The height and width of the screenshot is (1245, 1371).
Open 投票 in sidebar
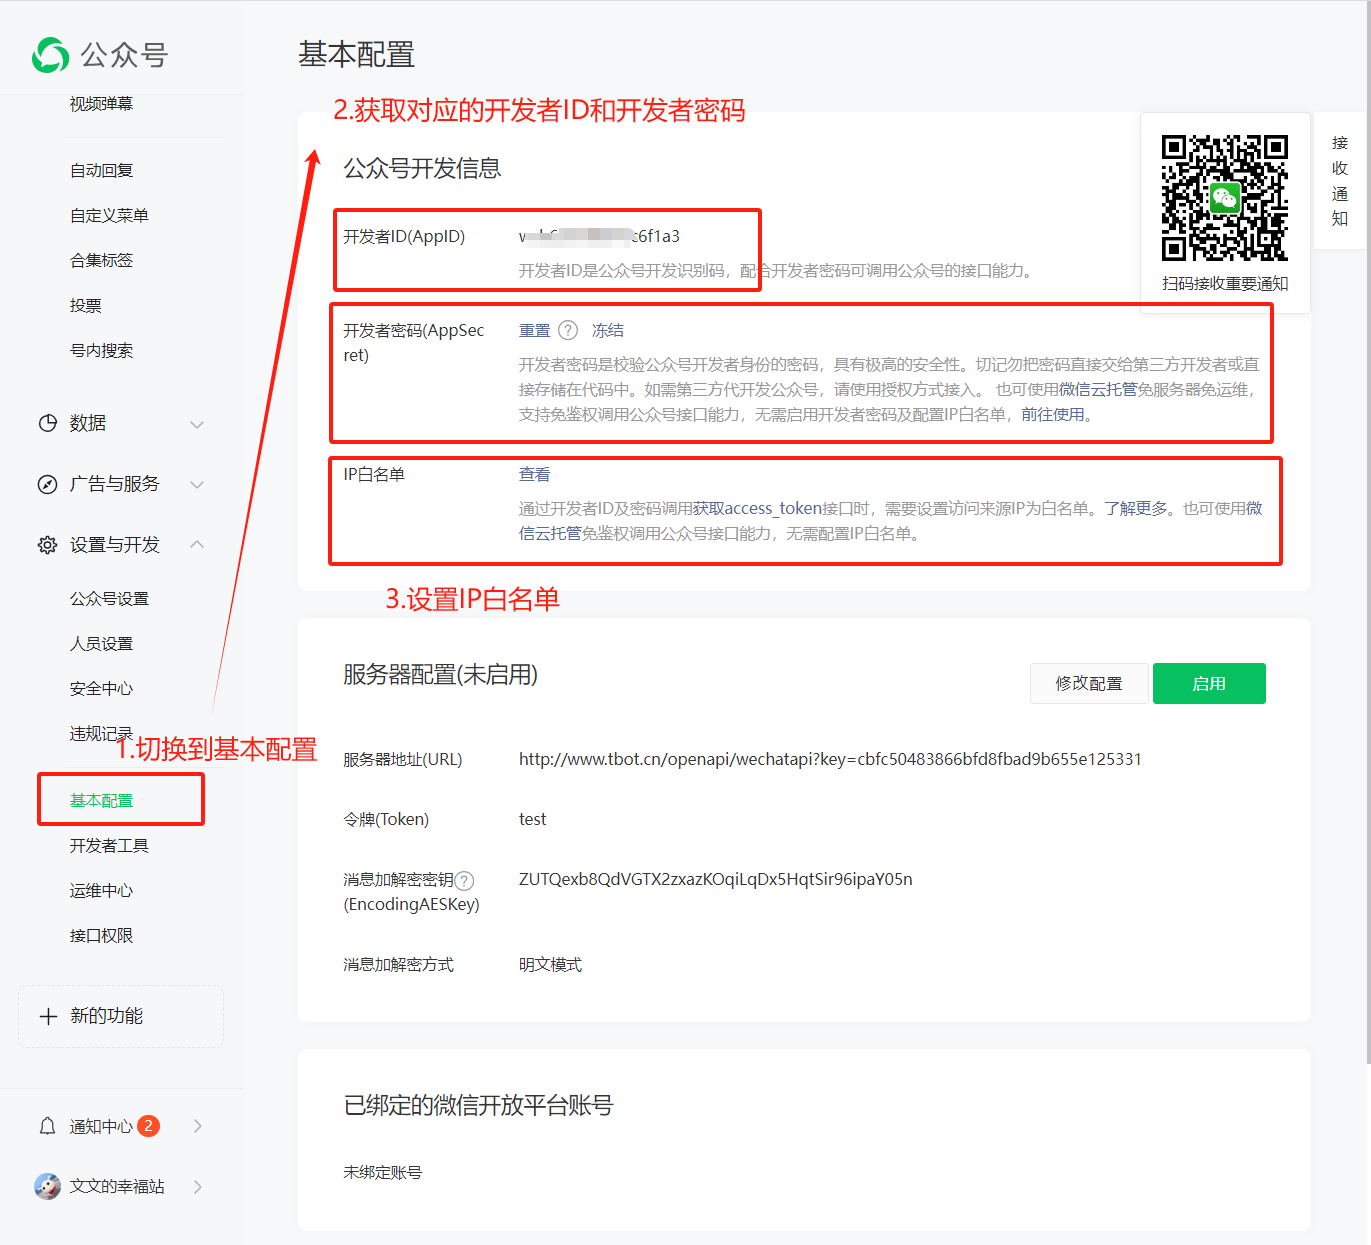click(x=85, y=306)
